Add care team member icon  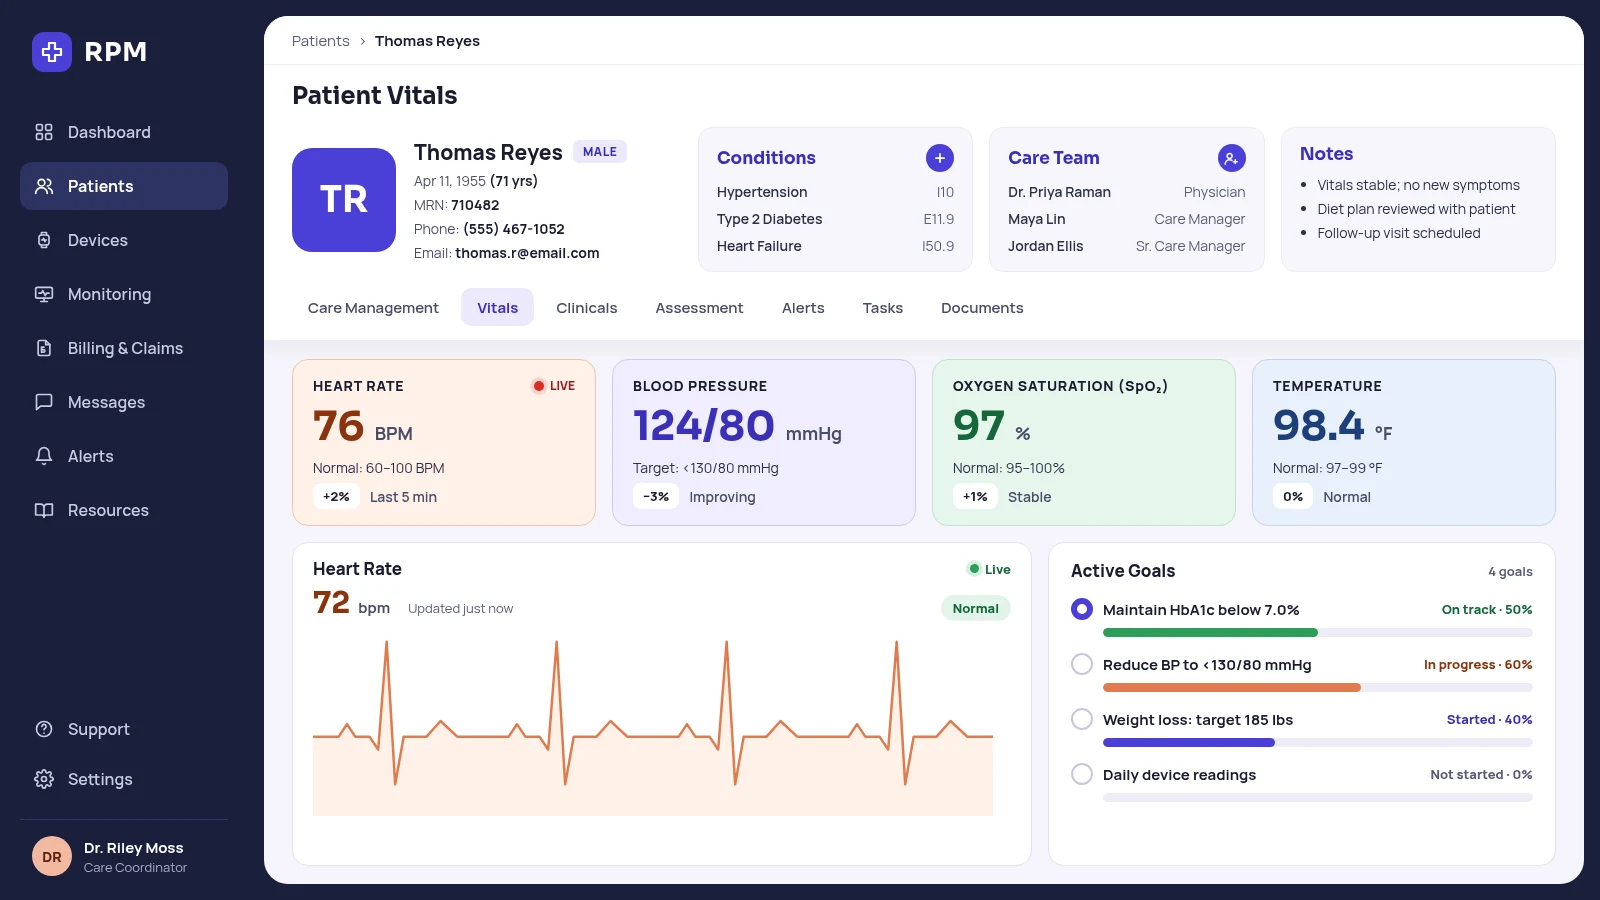(1232, 158)
